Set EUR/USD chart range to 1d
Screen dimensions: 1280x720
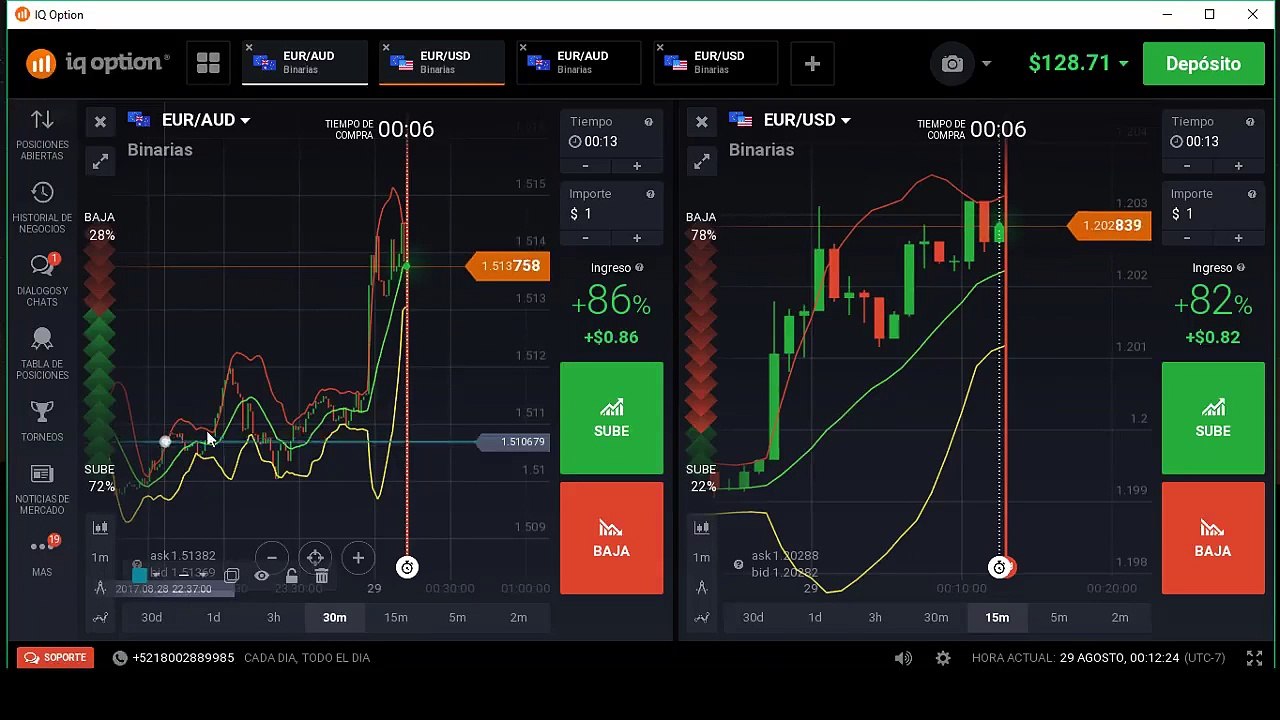coord(815,618)
